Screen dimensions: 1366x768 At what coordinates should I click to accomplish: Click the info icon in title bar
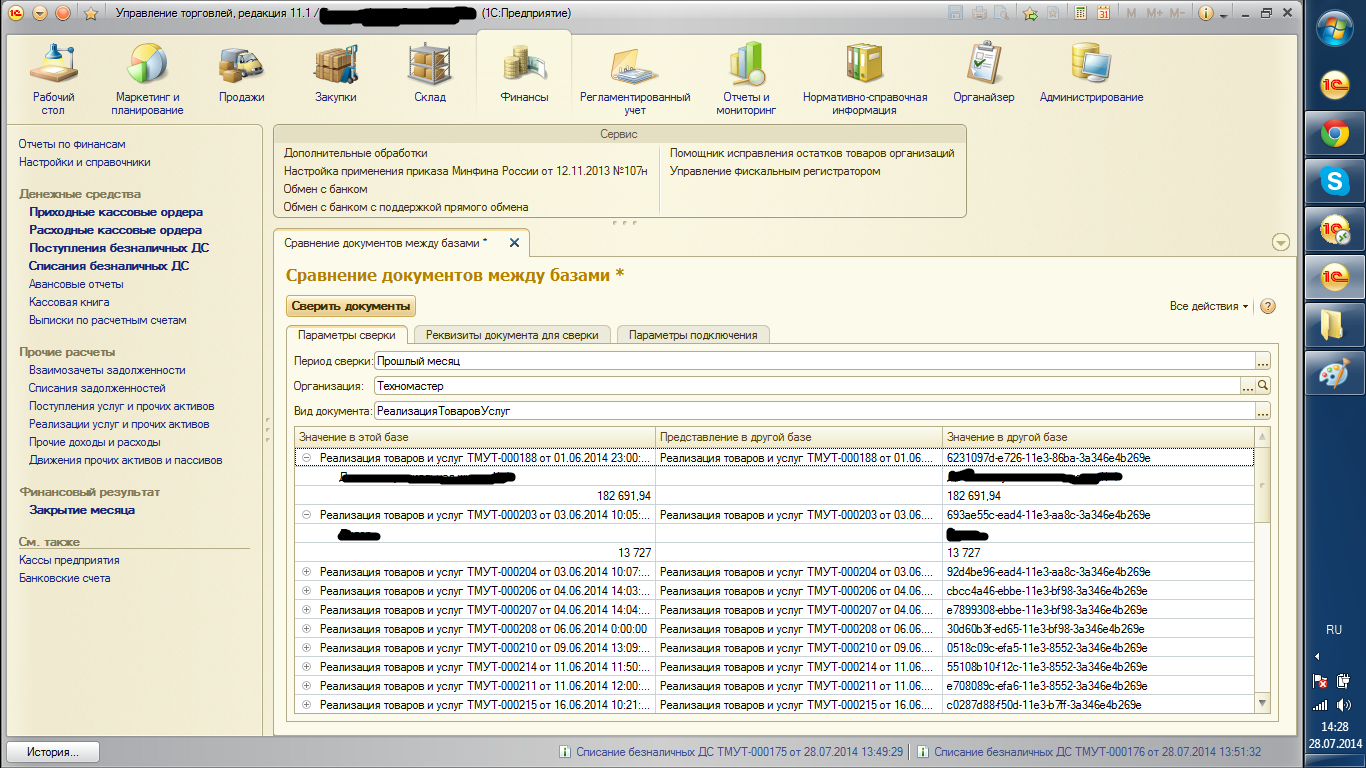[1205, 13]
